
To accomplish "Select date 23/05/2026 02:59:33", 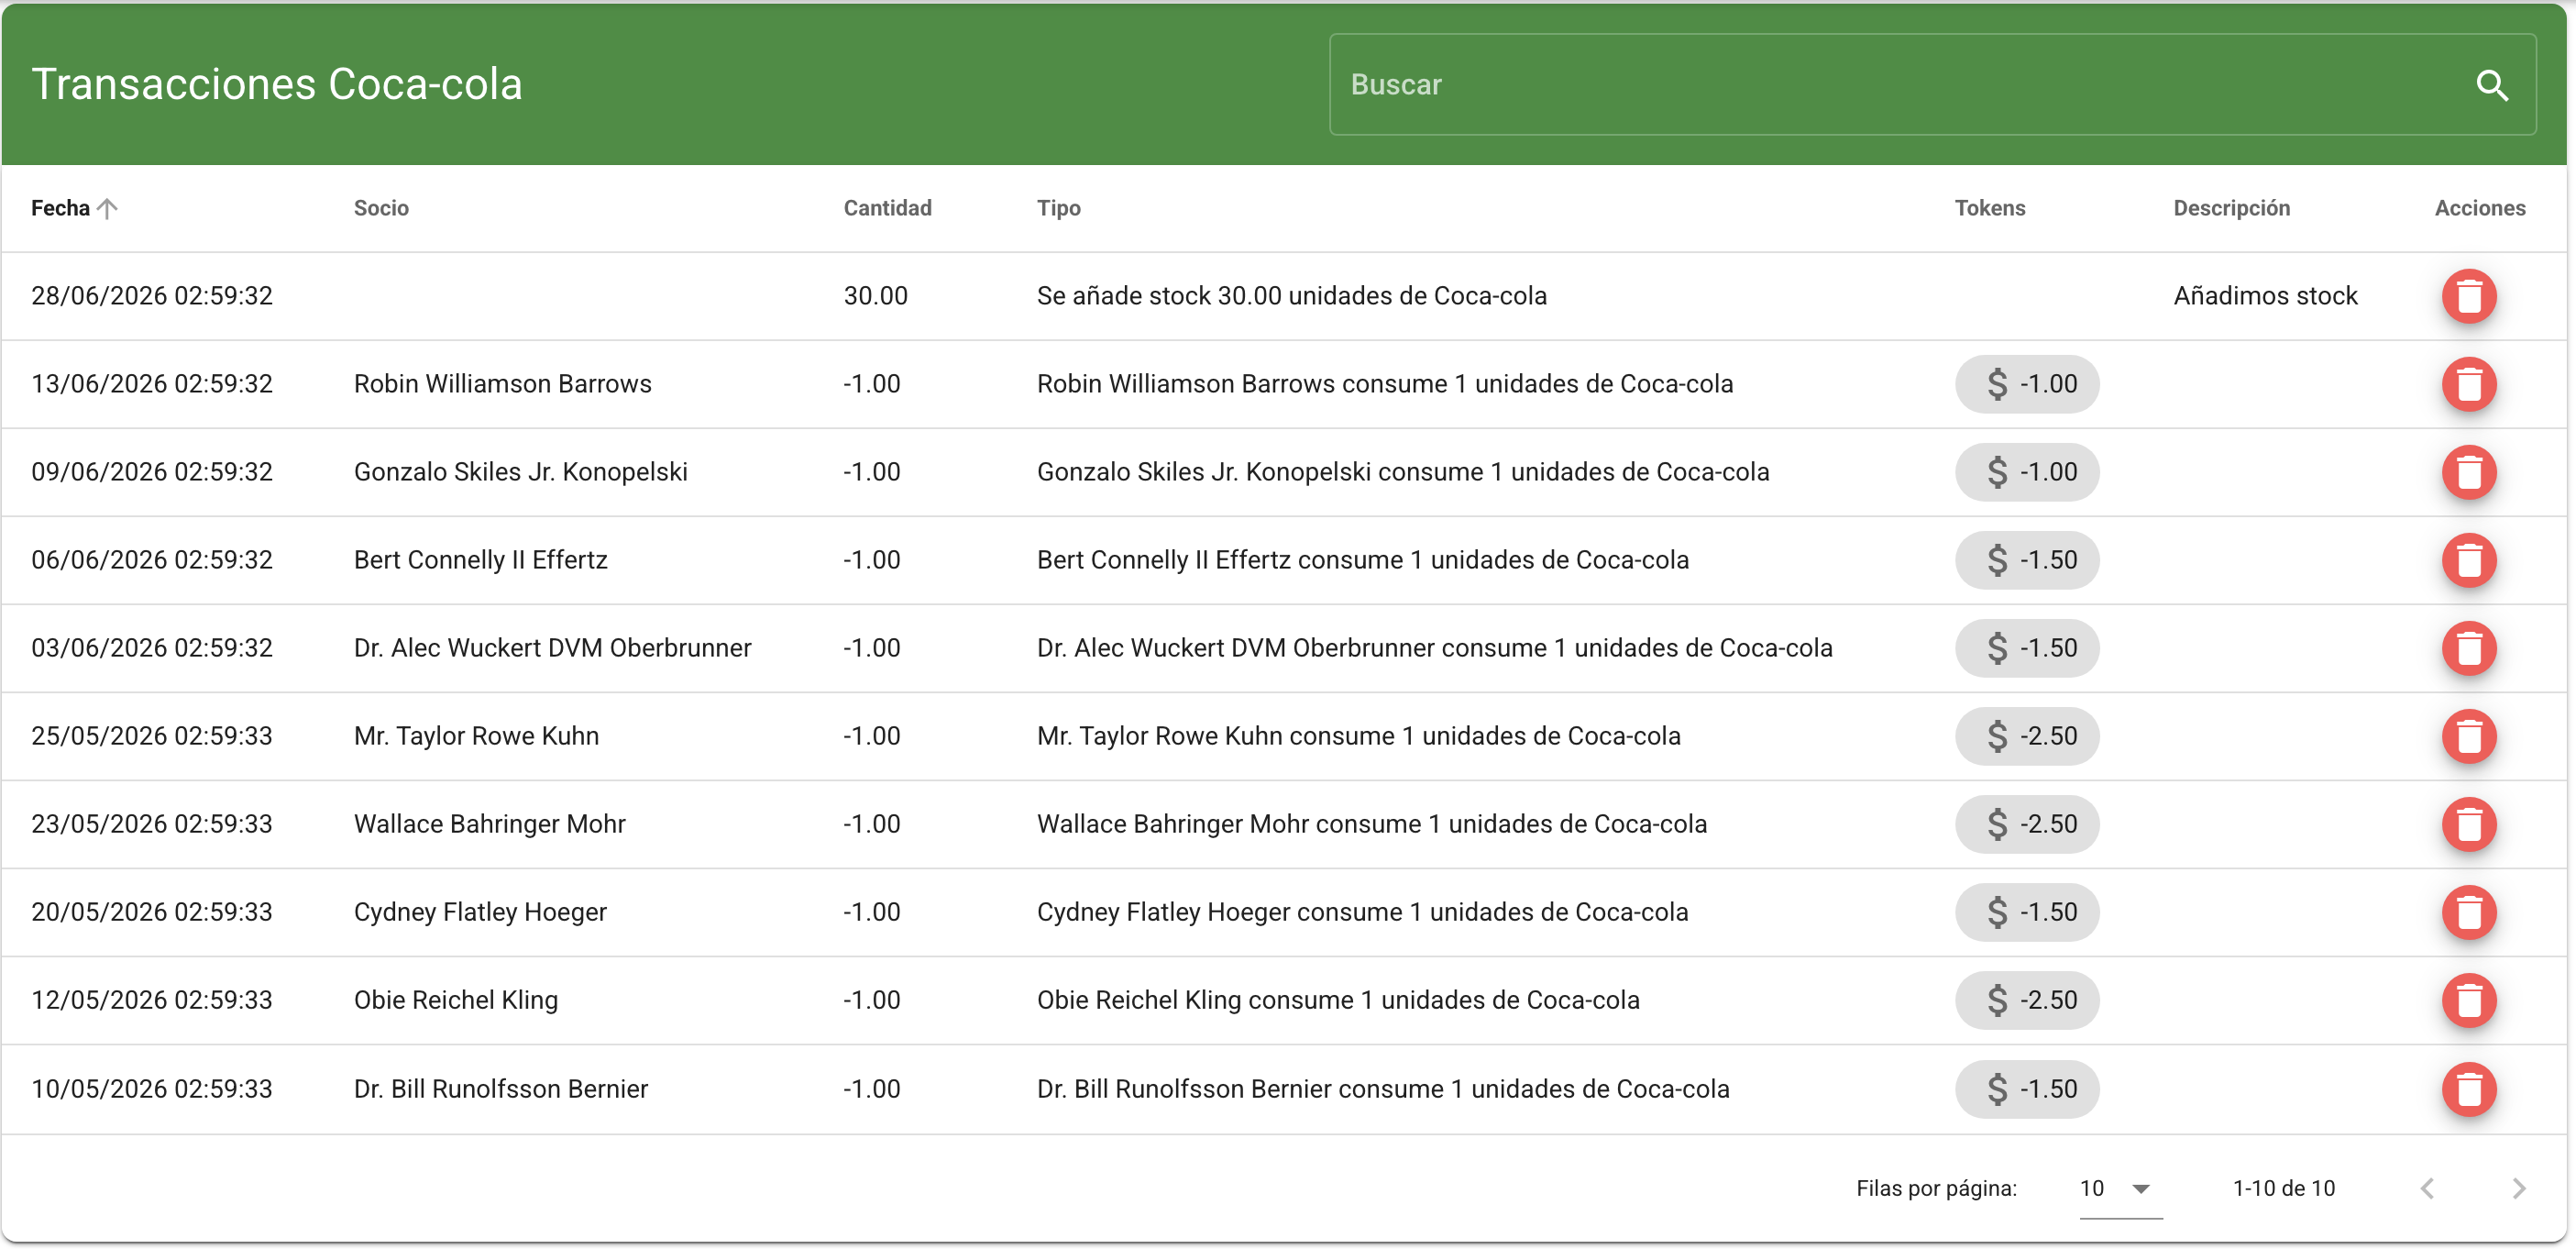I will [152, 824].
